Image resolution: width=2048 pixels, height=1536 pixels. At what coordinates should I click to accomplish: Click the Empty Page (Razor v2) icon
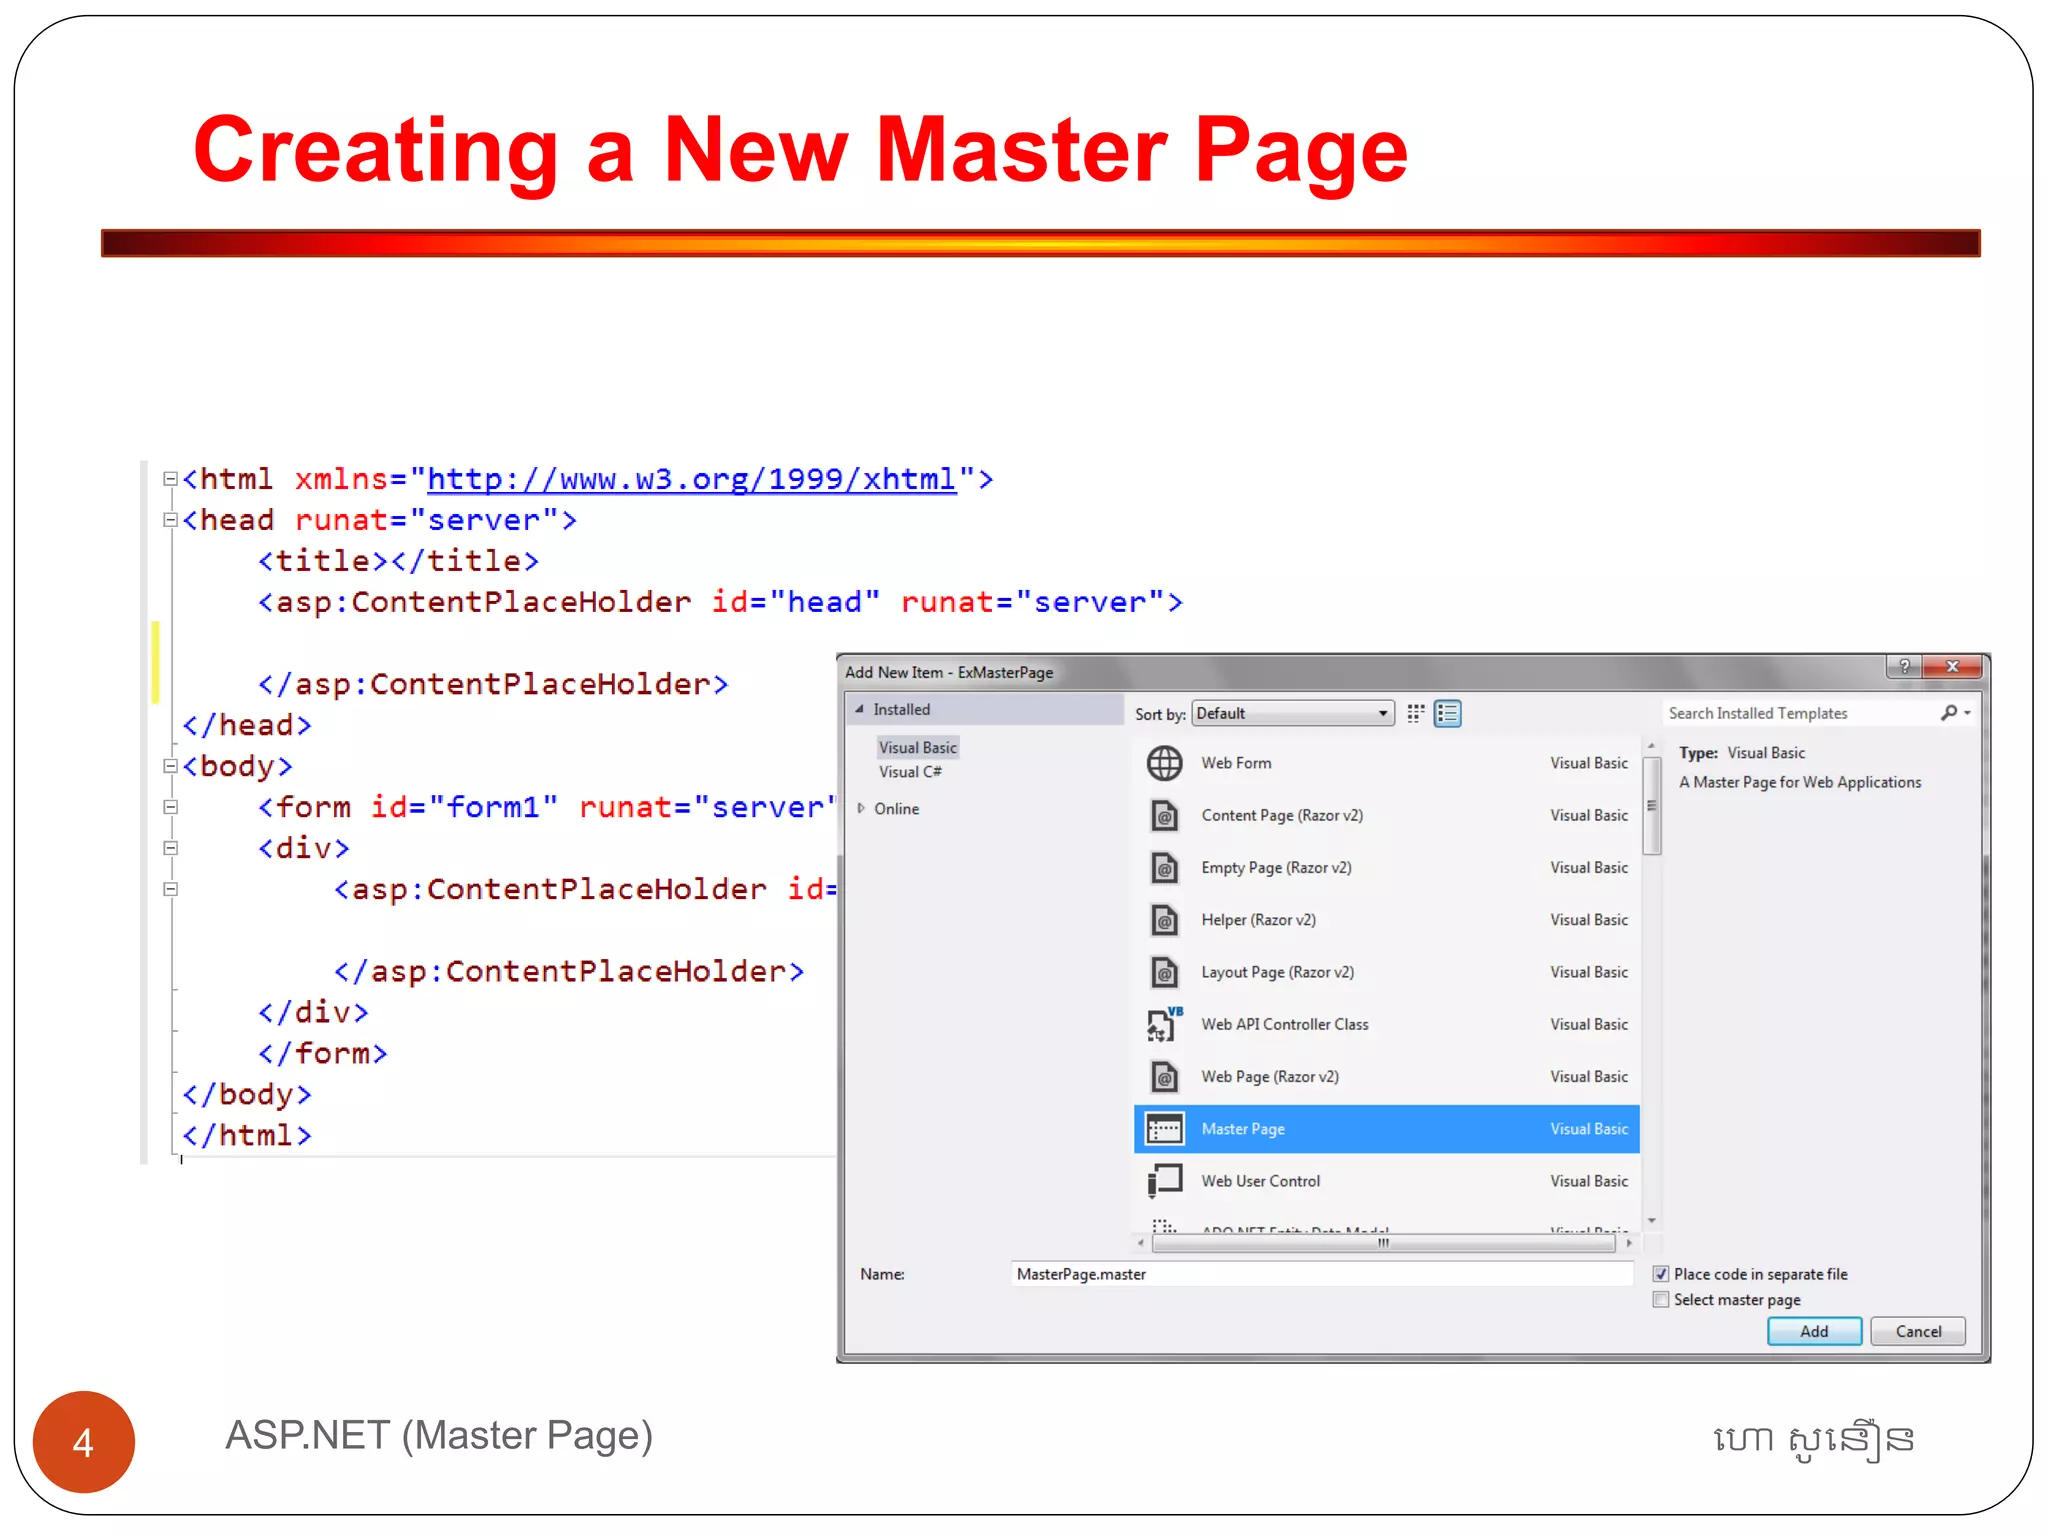(x=1164, y=868)
